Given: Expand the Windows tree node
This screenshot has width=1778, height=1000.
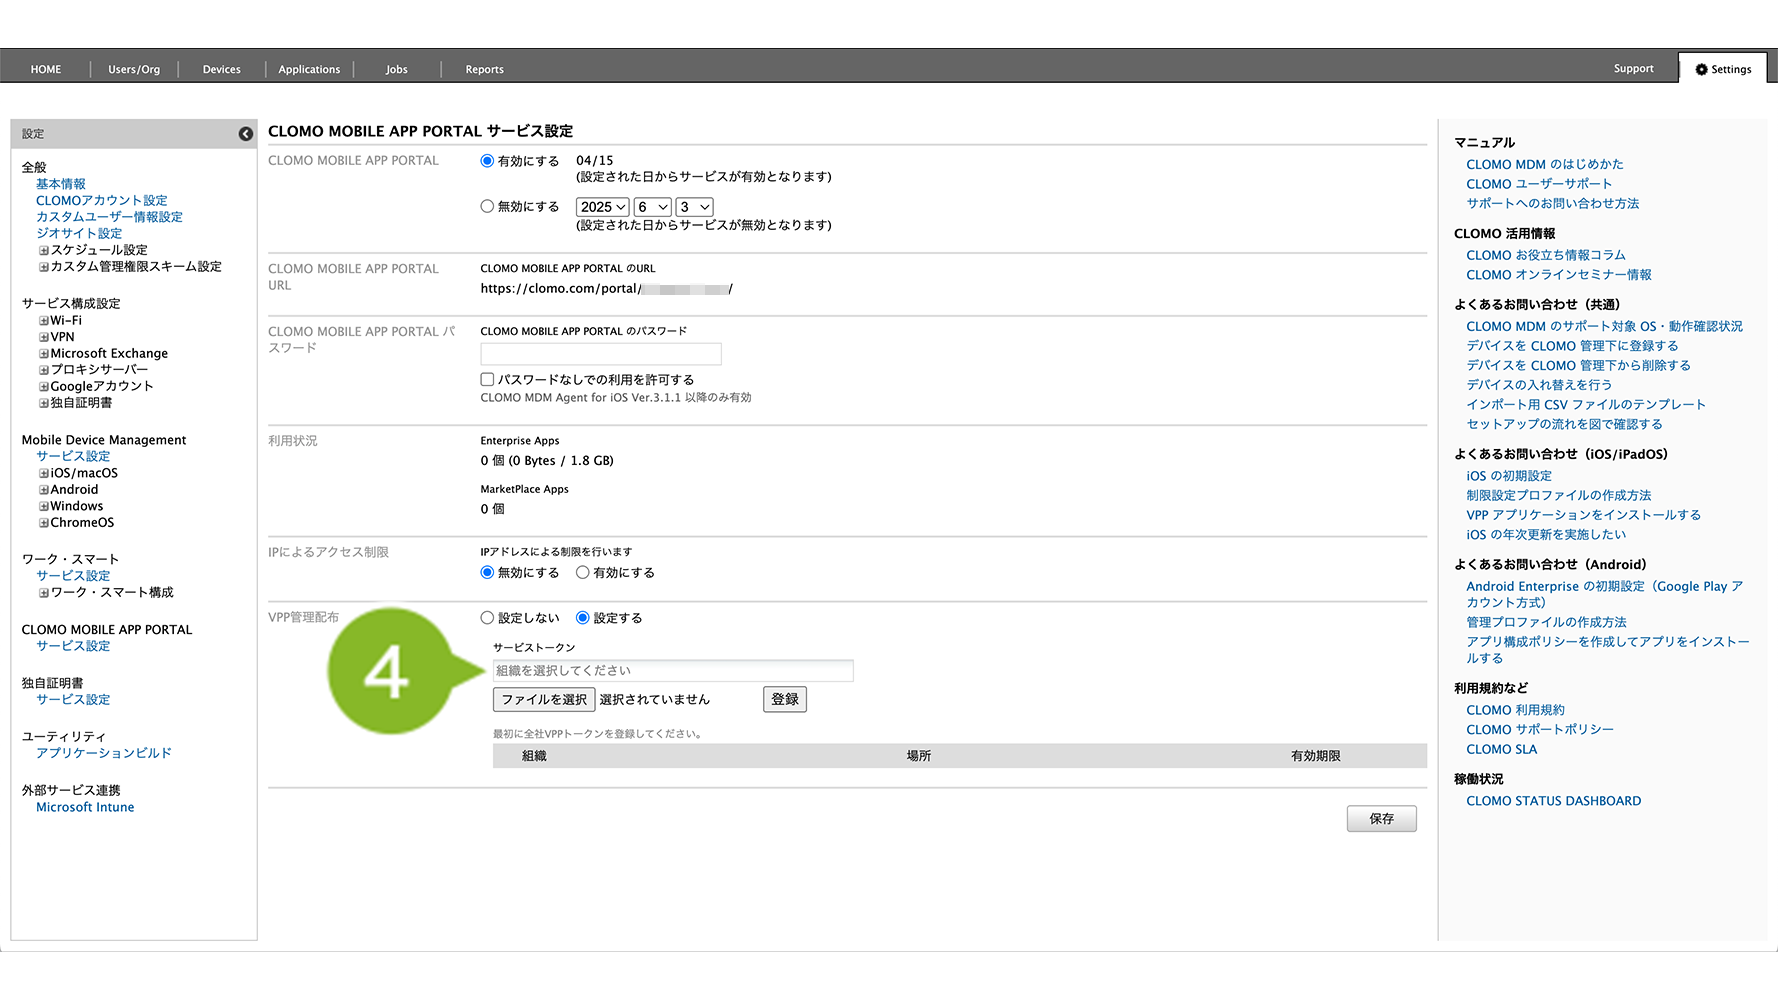Looking at the screenshot, I should click(44, 507).
